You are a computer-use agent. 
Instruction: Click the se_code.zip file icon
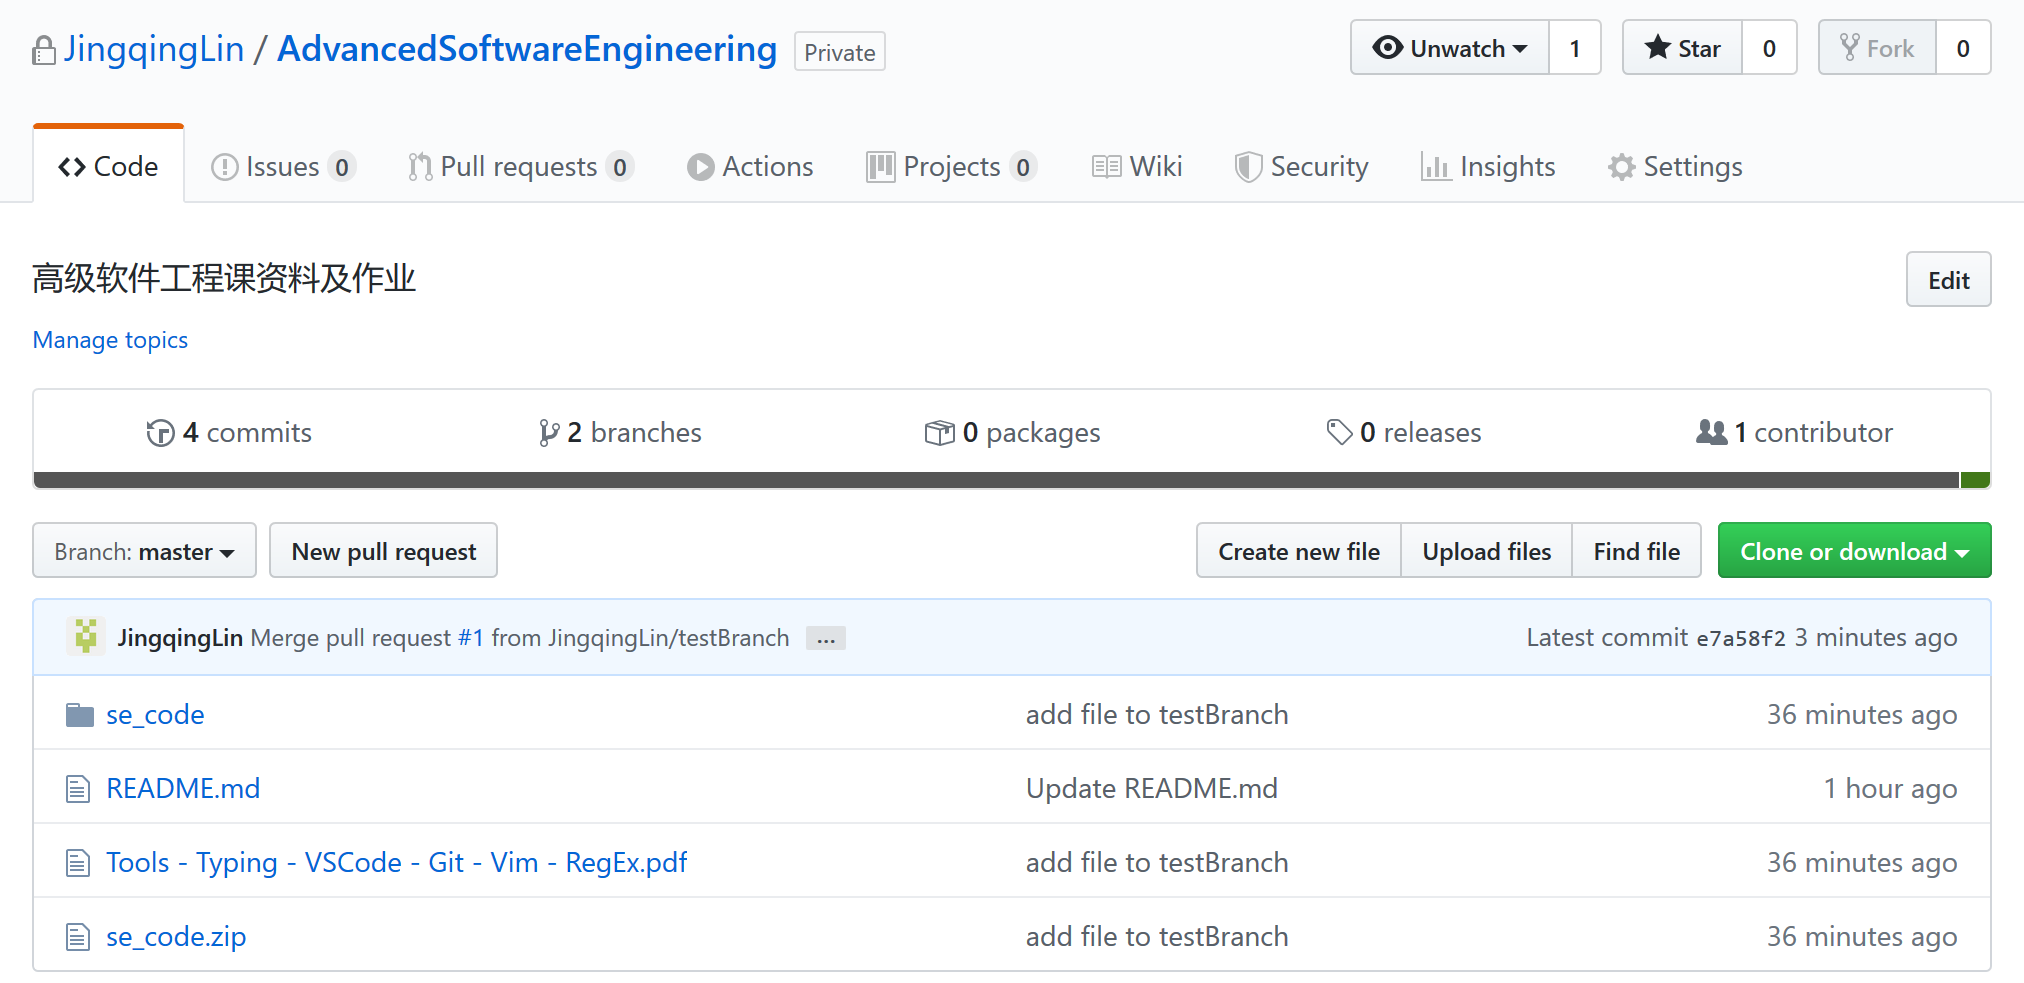(x=78, y=937)
